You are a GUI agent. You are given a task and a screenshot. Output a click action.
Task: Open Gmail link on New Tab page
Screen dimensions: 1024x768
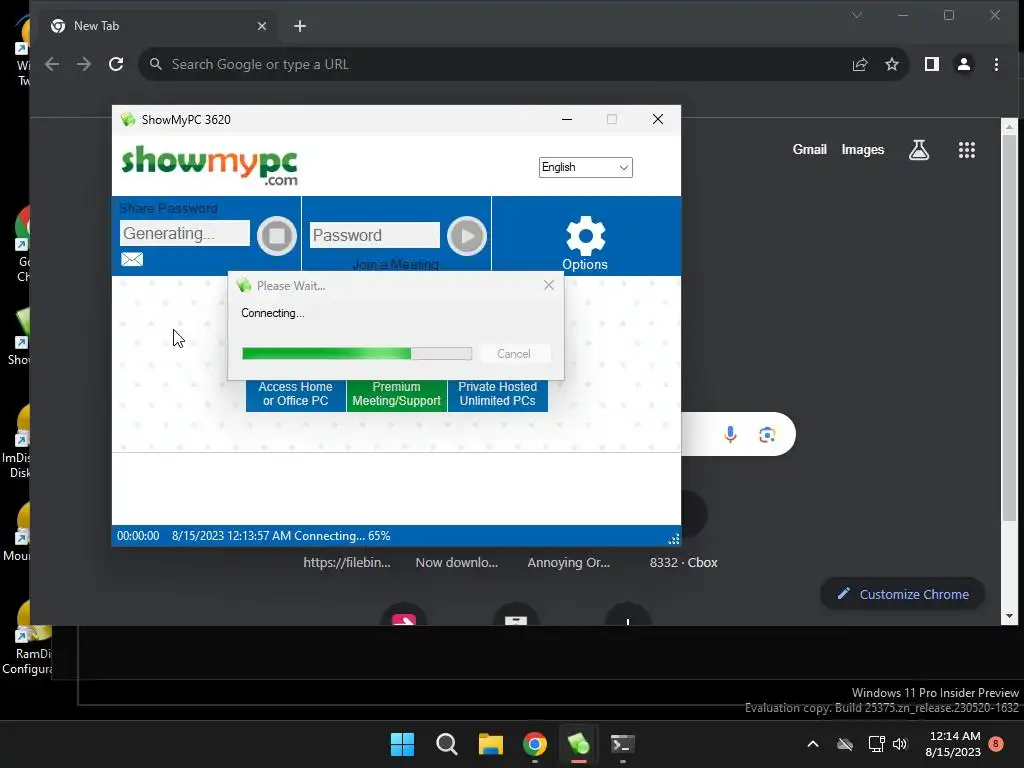coord(810,150)
